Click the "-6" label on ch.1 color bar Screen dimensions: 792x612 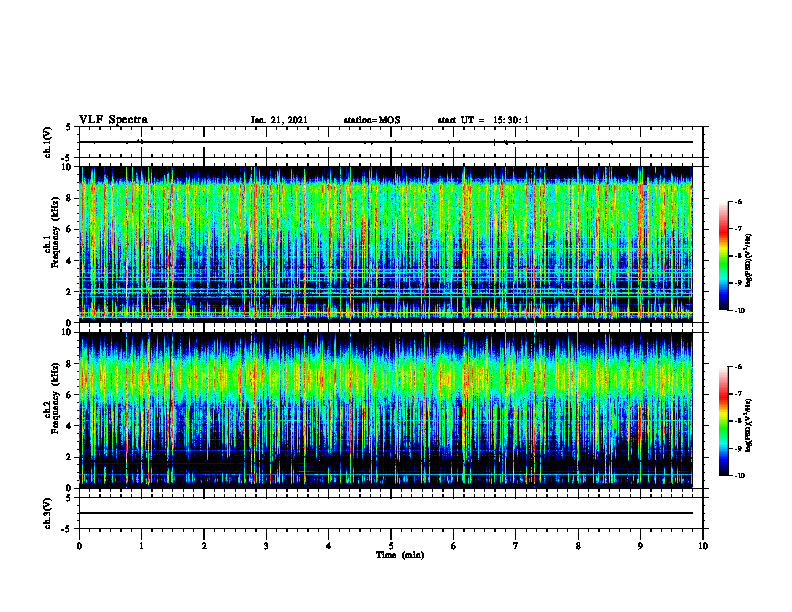click(x=738, y=202)
